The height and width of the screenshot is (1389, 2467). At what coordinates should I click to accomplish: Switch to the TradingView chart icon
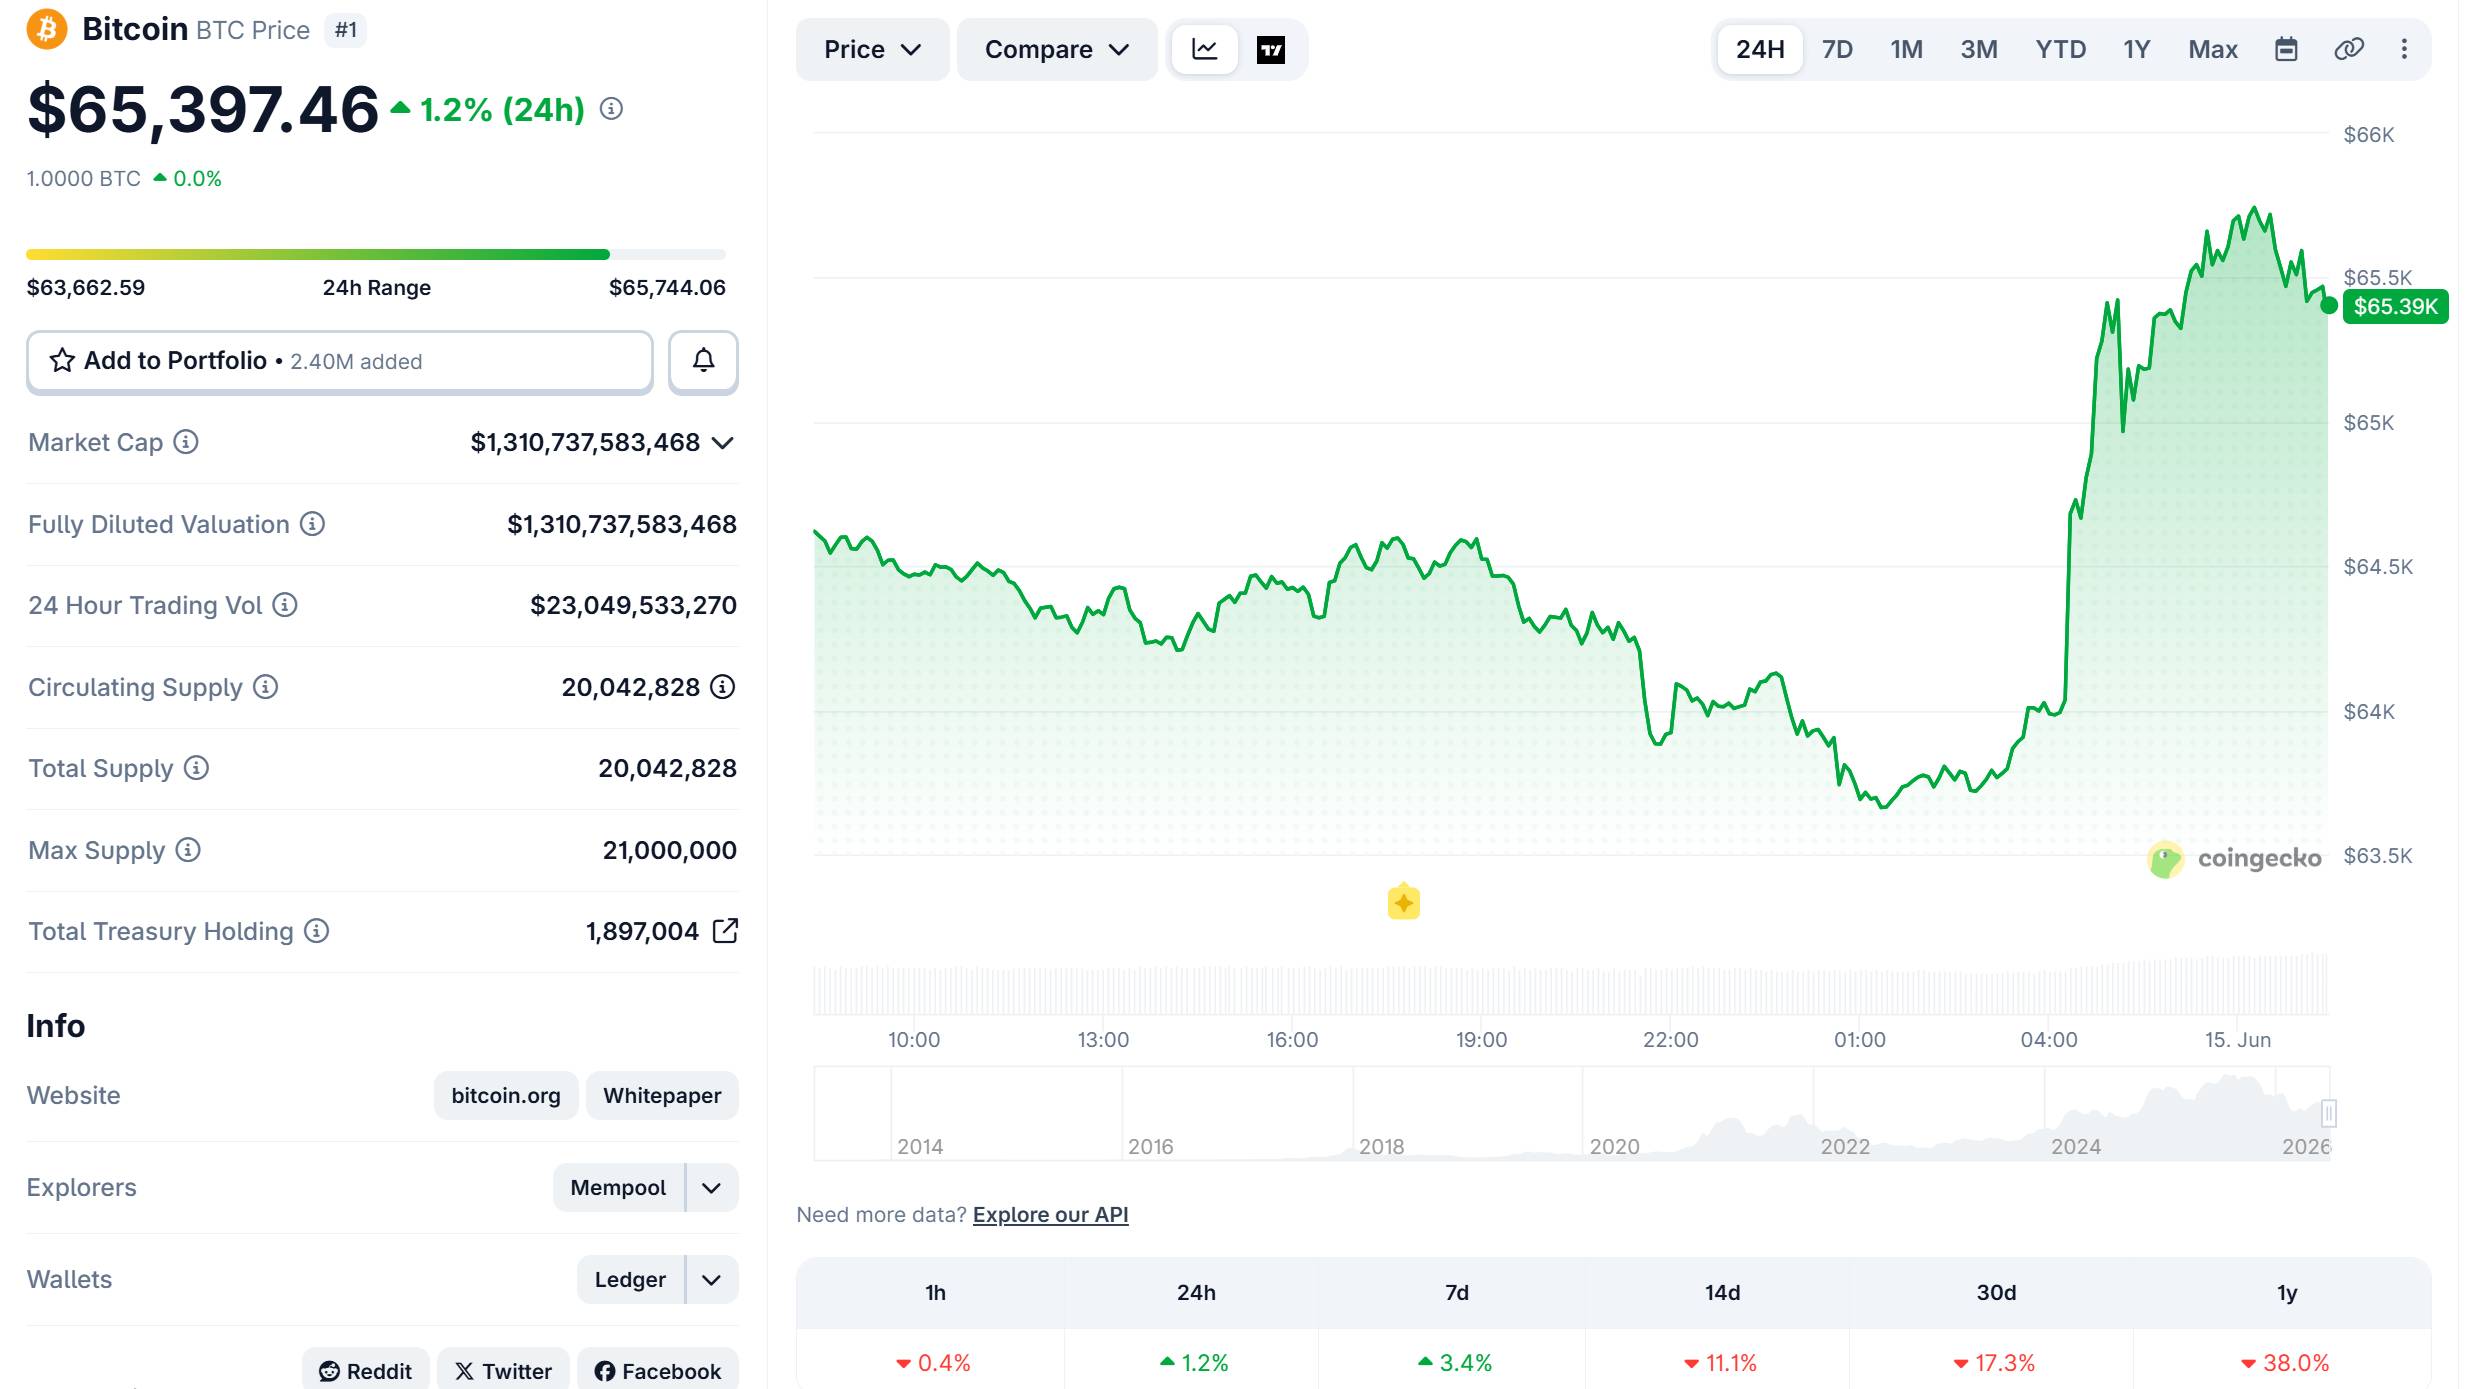click(x=1271, y=49)
